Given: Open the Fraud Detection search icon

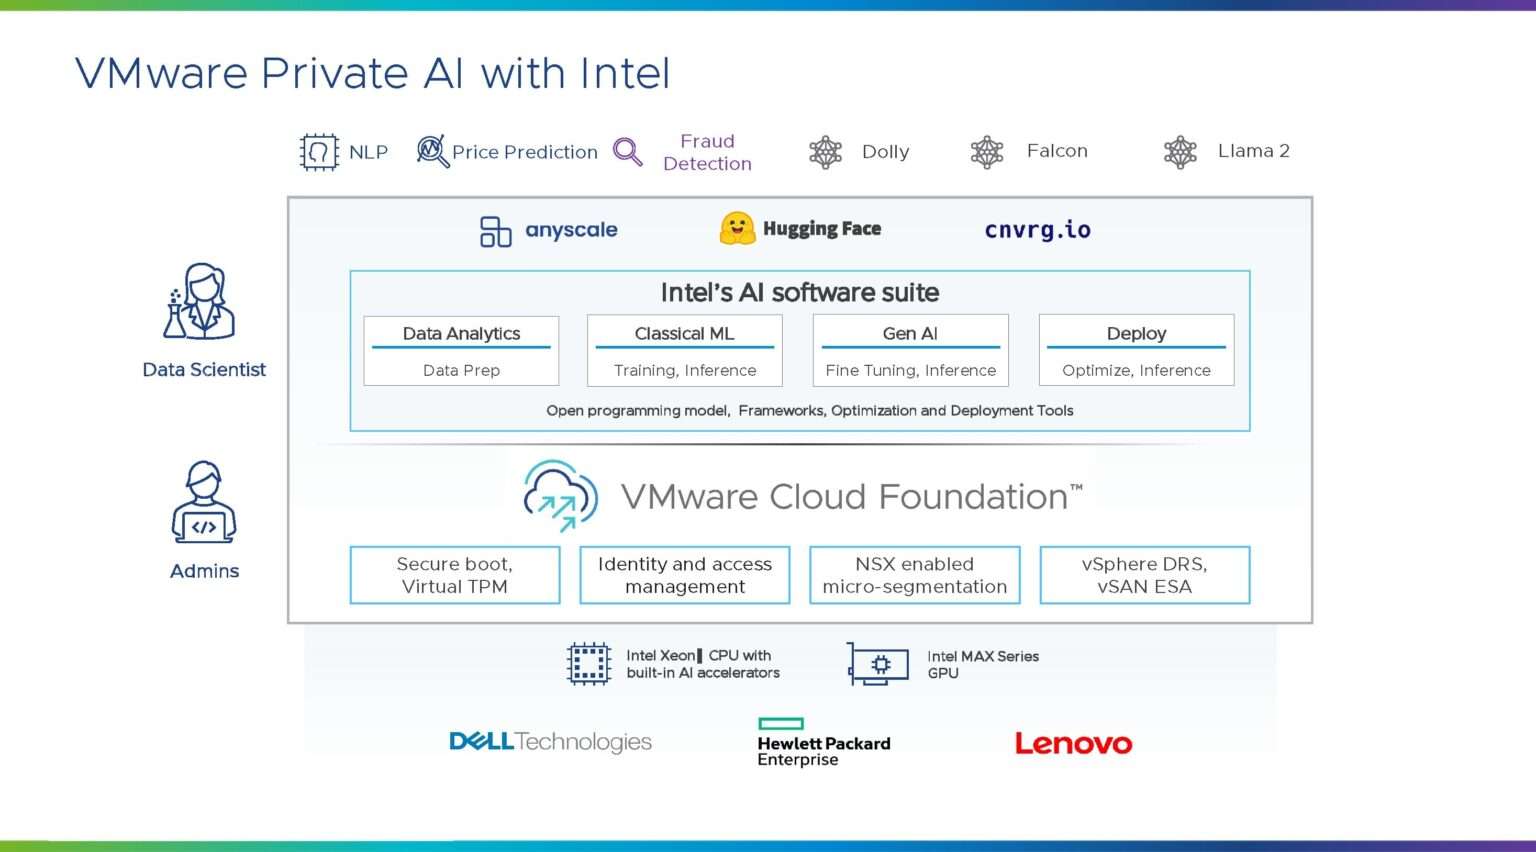Looking at the screenshot, I should [x=628, y=152].
